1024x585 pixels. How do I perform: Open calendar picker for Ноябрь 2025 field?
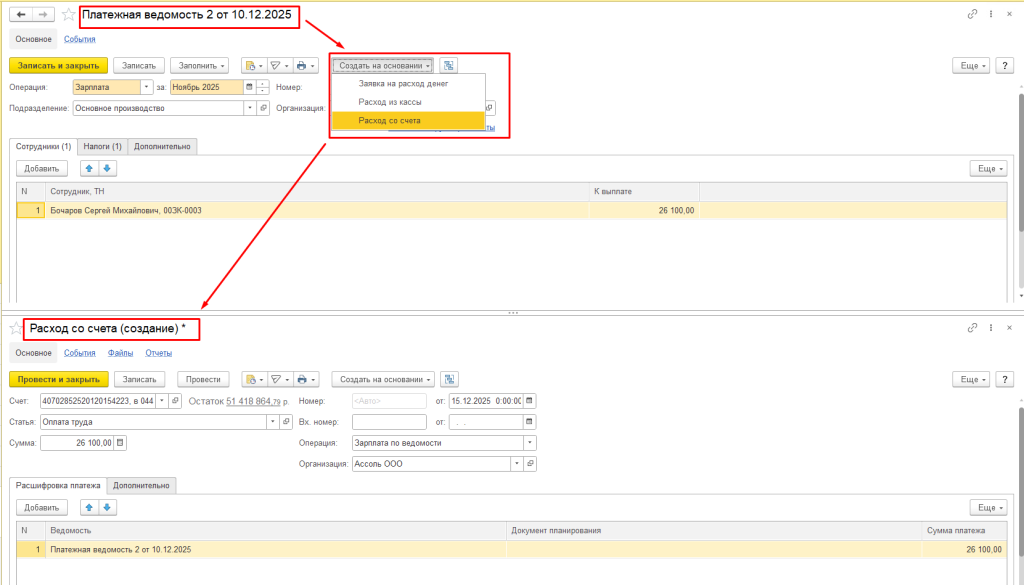tap(249, 87)
